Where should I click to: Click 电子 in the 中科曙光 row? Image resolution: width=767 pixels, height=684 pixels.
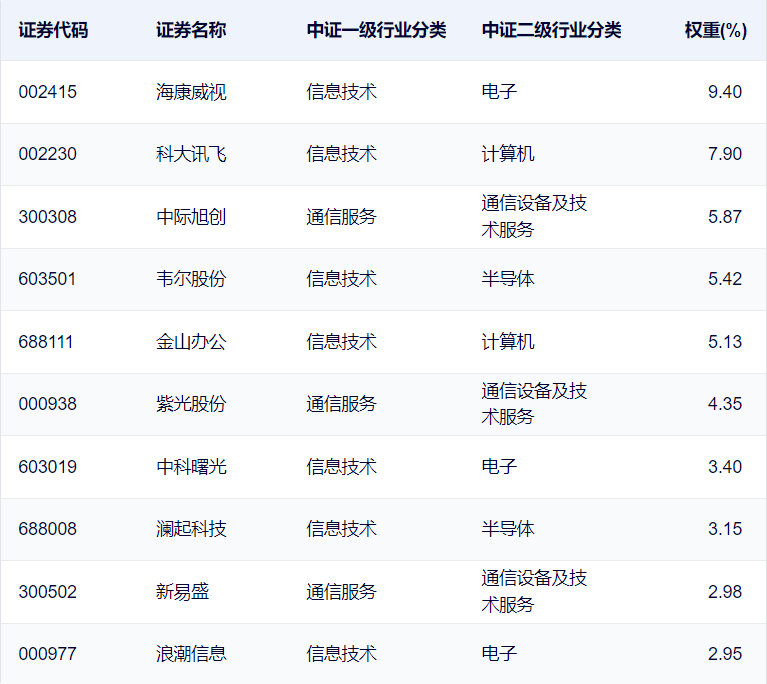point(499,467)
